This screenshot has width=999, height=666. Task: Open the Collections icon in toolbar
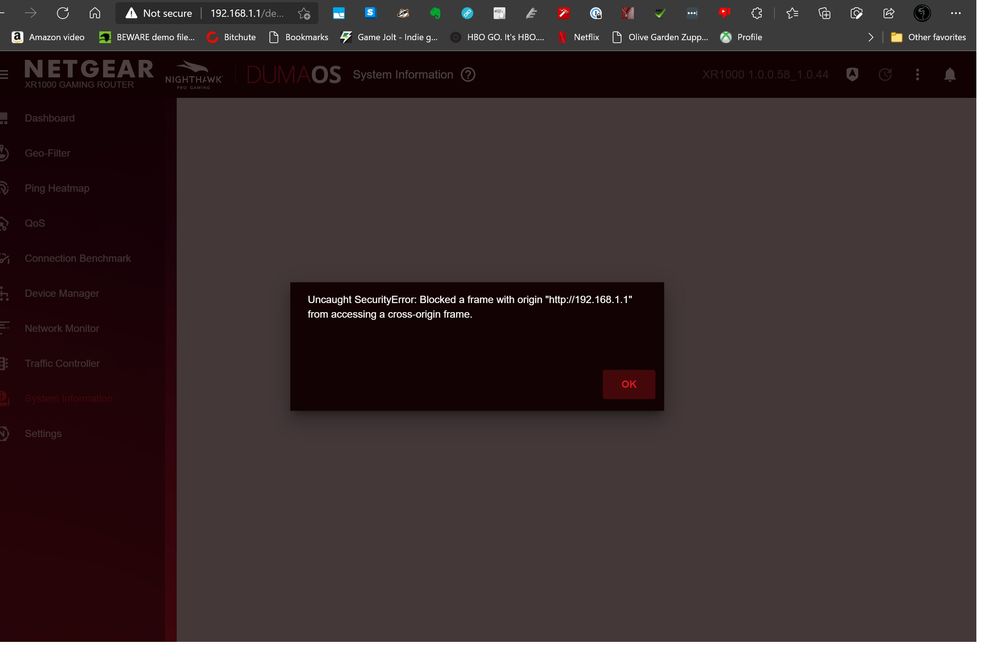(x=824, y=13)
